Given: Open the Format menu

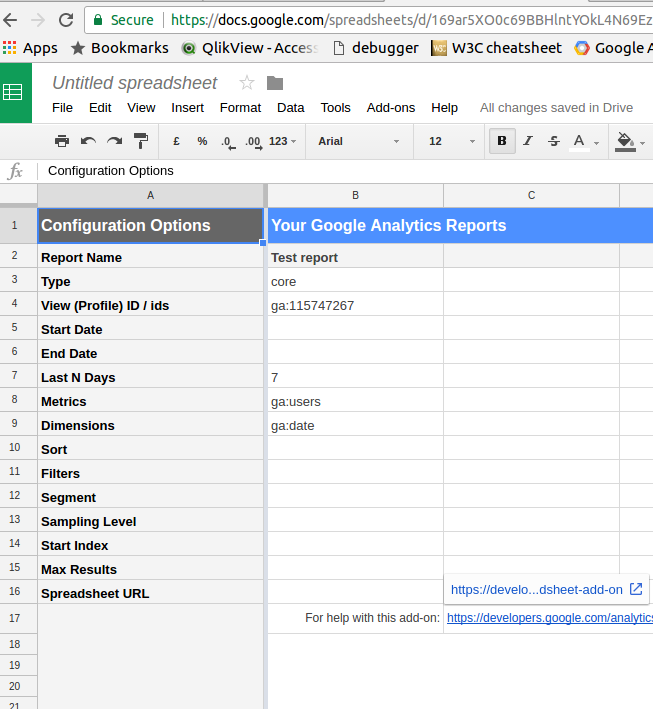Looking at the screenshot, I should pyautogui.click(x=240, y=108).
